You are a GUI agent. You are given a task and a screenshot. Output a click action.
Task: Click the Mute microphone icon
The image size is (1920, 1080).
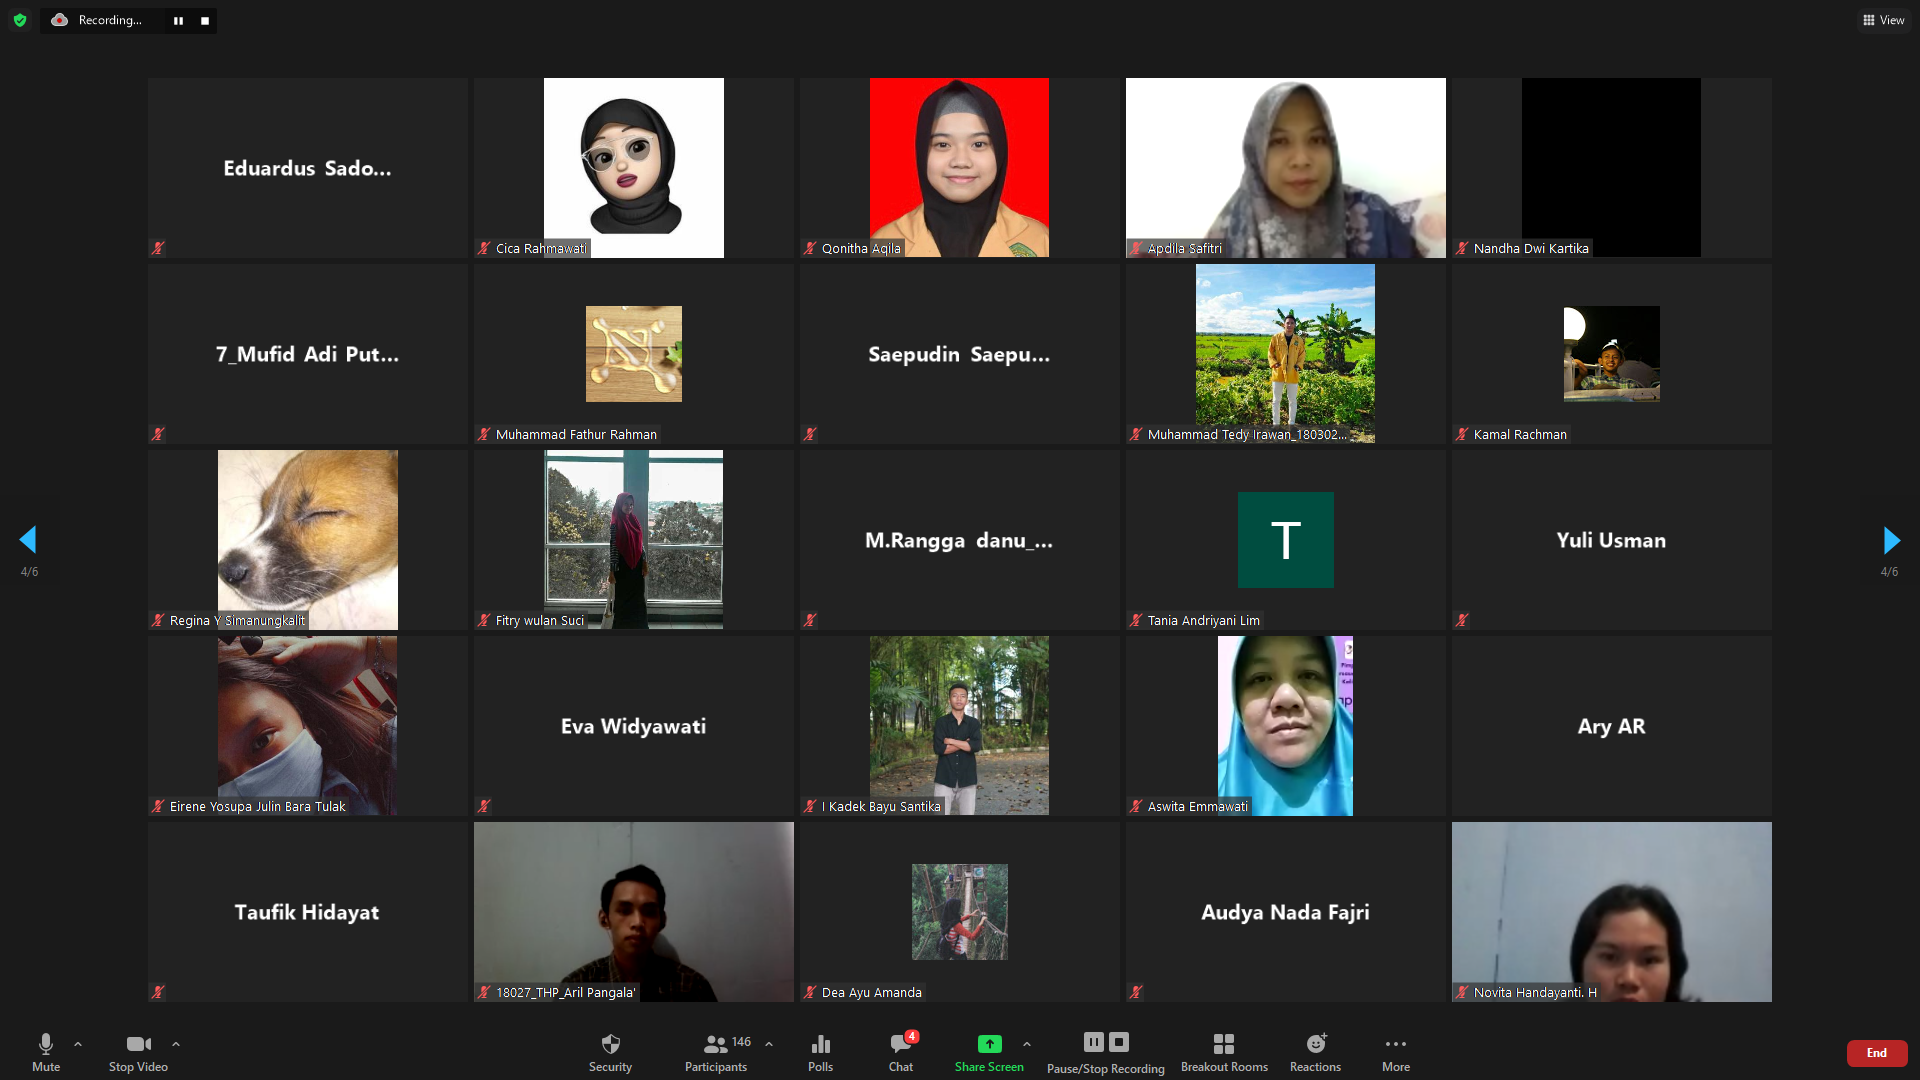(46, 1044)
